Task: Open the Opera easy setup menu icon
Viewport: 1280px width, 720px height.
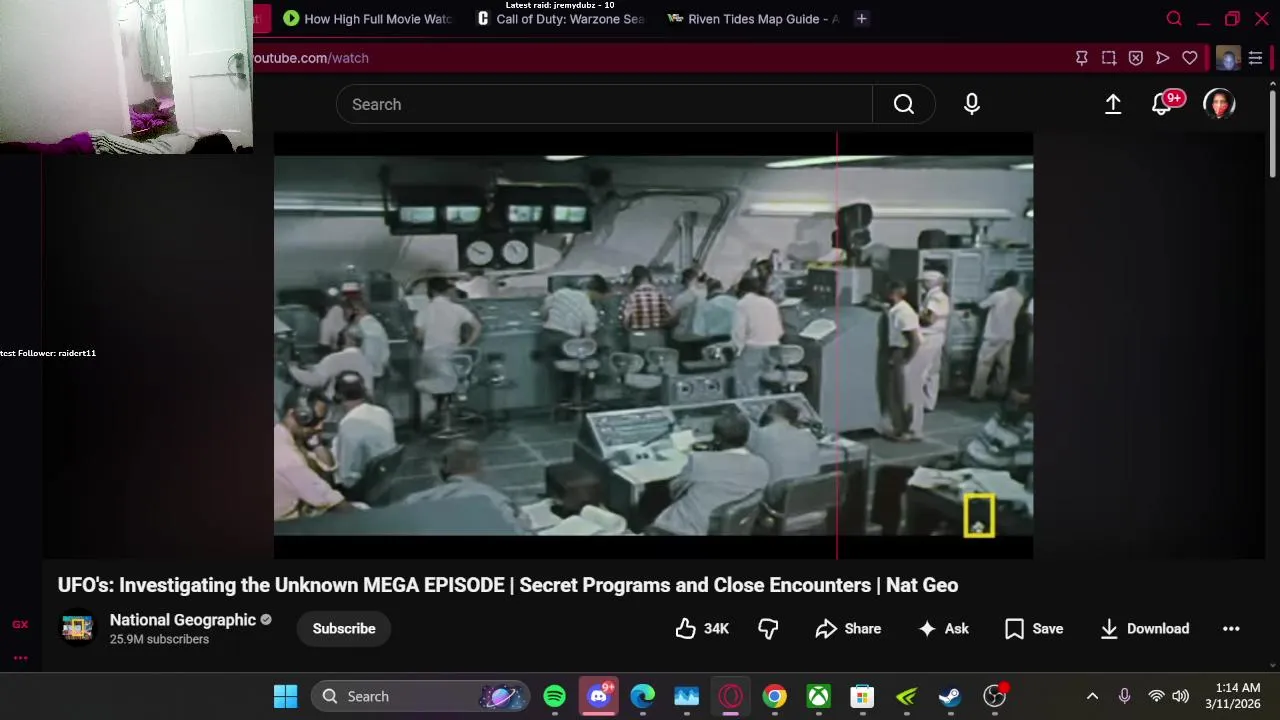Action: 1255,58
